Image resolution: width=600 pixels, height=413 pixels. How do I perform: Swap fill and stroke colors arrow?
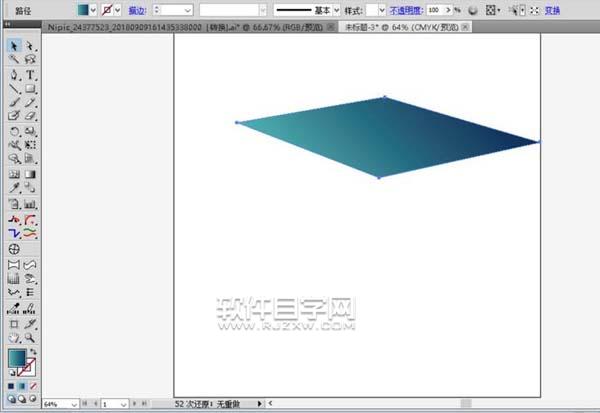point(34,352)
